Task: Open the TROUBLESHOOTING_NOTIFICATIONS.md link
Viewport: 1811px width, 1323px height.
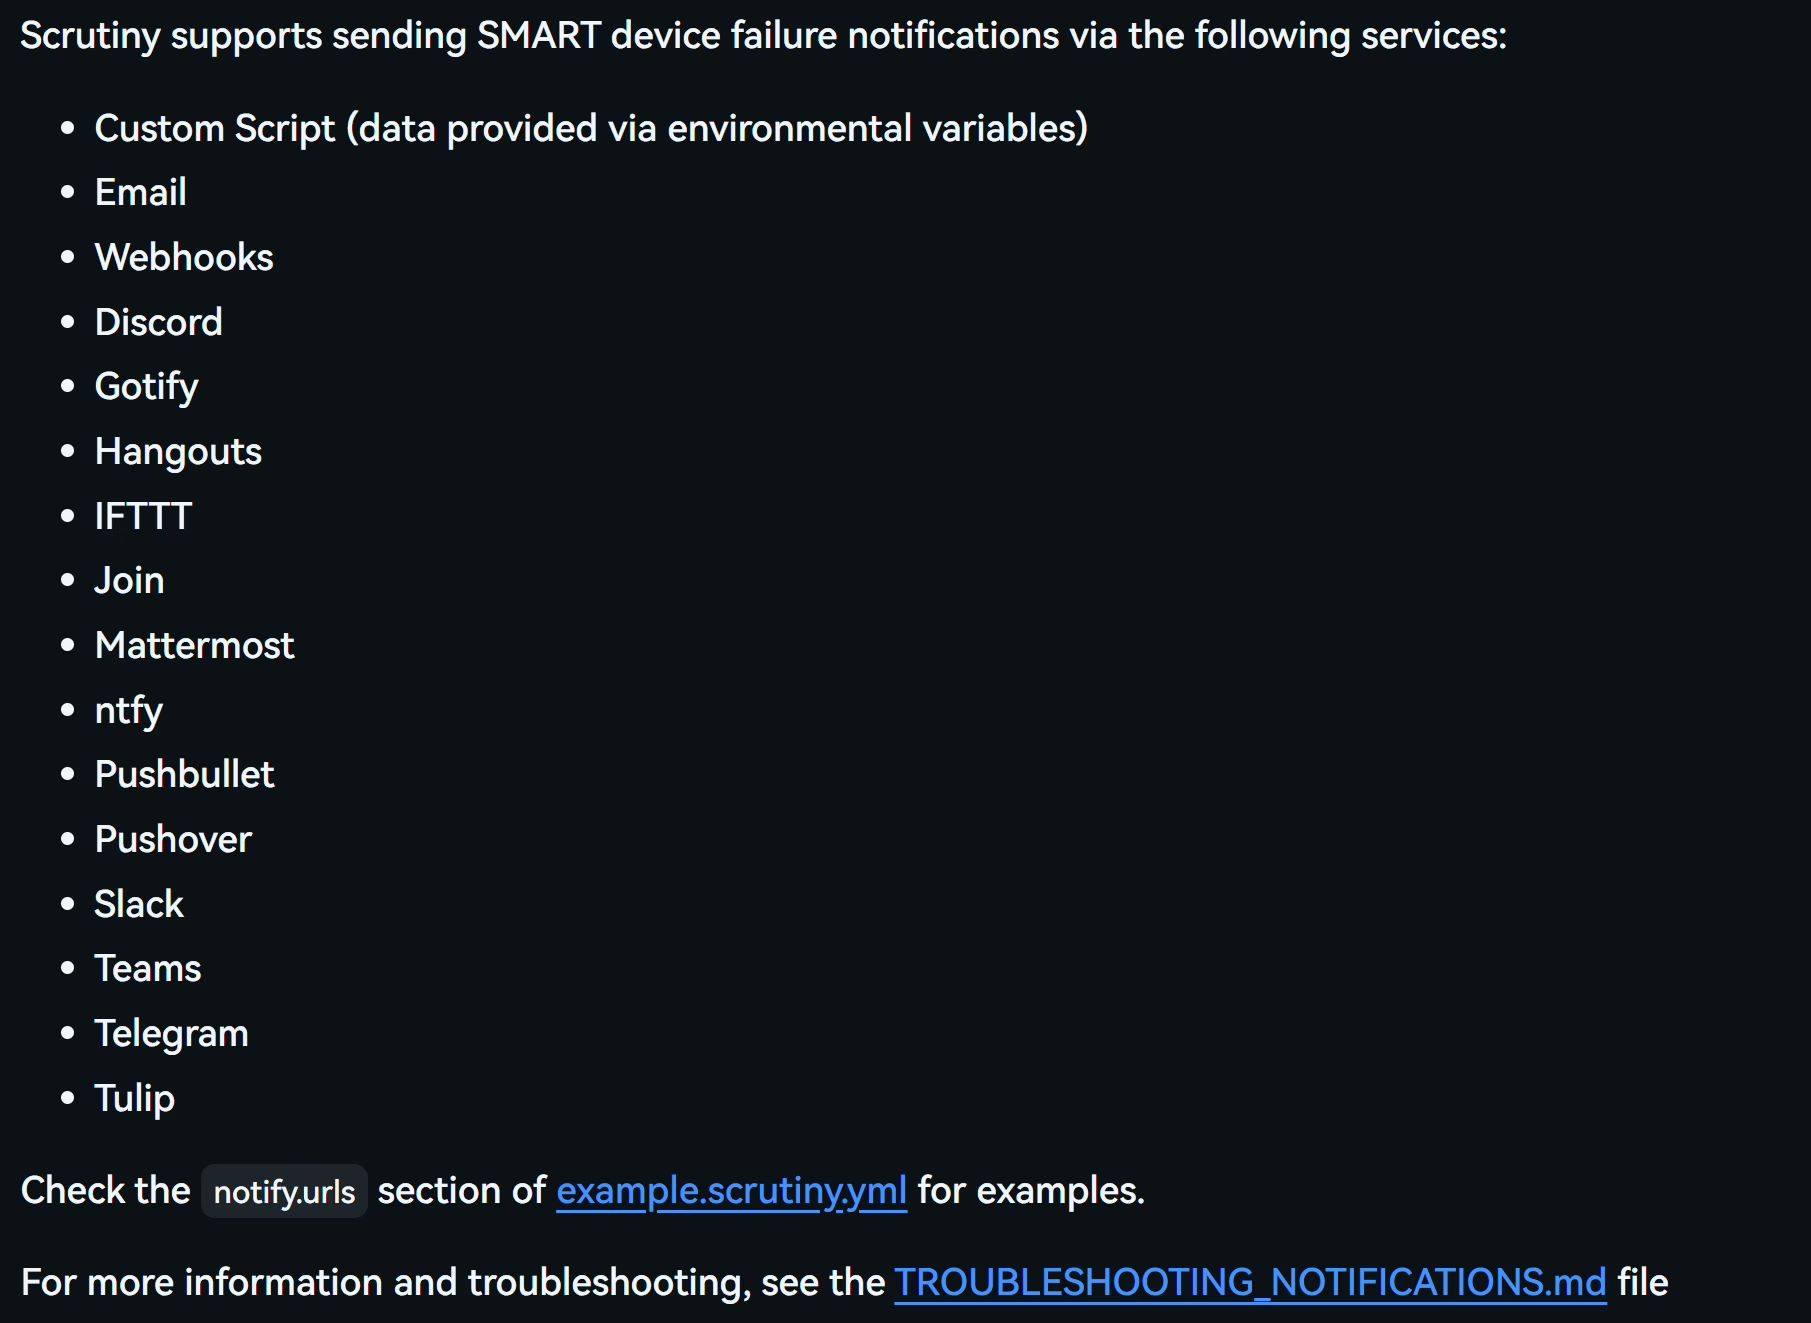Action: (x=1250, y=1282)
